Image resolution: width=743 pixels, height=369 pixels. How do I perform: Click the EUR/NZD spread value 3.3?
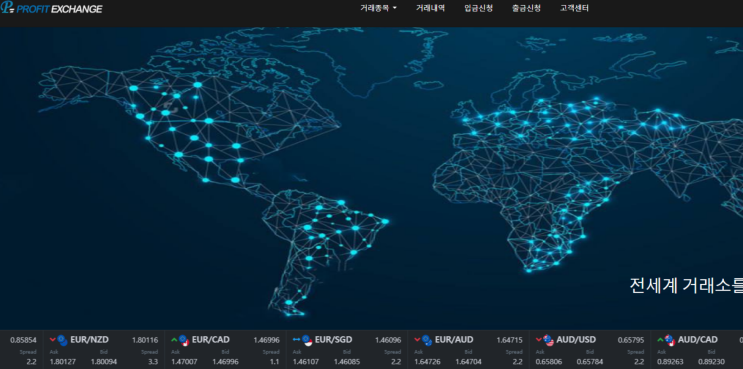154,362
